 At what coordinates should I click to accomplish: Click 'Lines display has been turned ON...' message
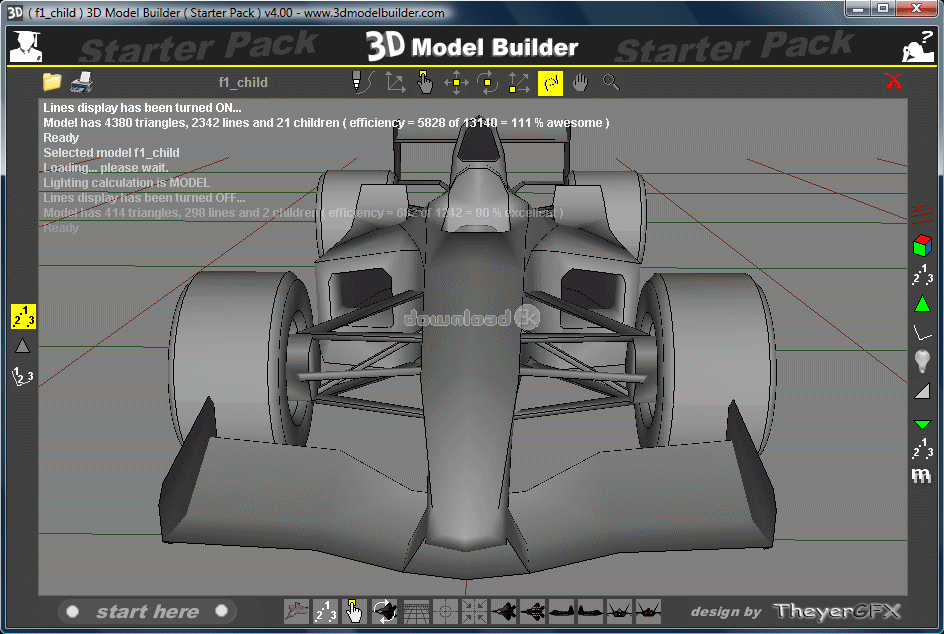pos(142,108)
